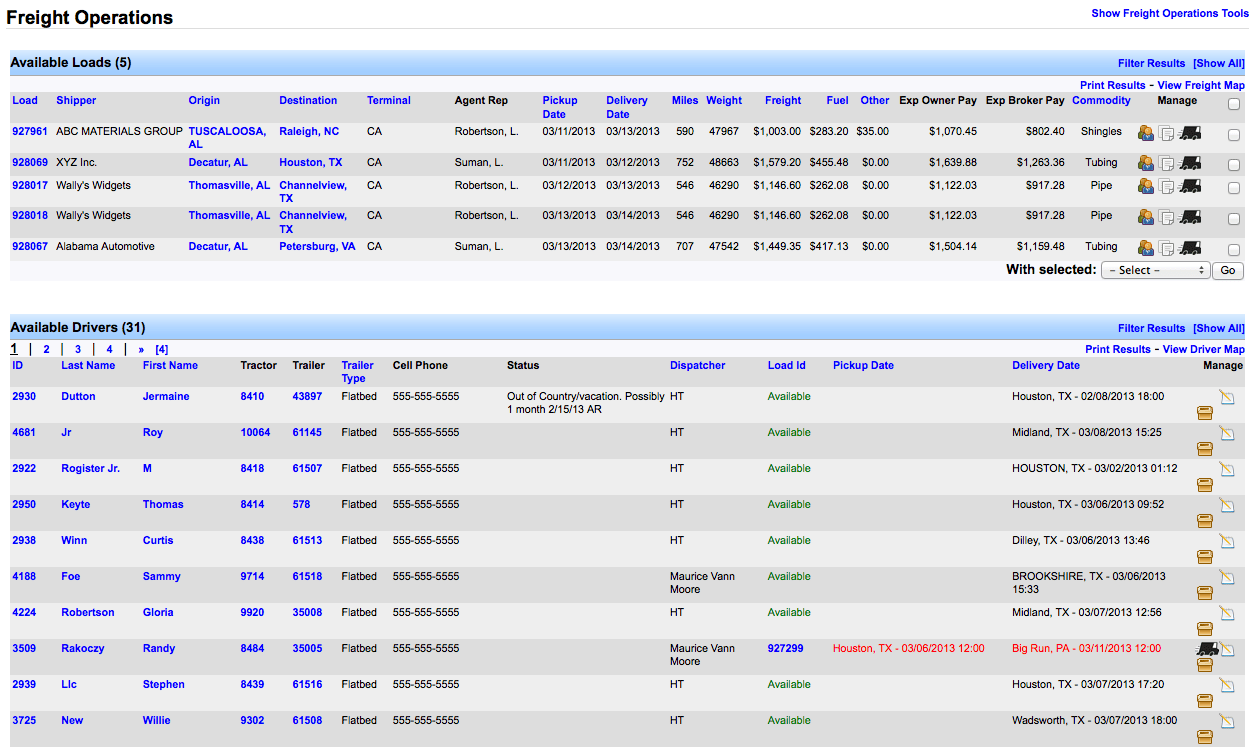The height and width of the screenshot is (754, 1252).
Task: Click the box icon for driver Rogister Jr.
Action: 1205,485
